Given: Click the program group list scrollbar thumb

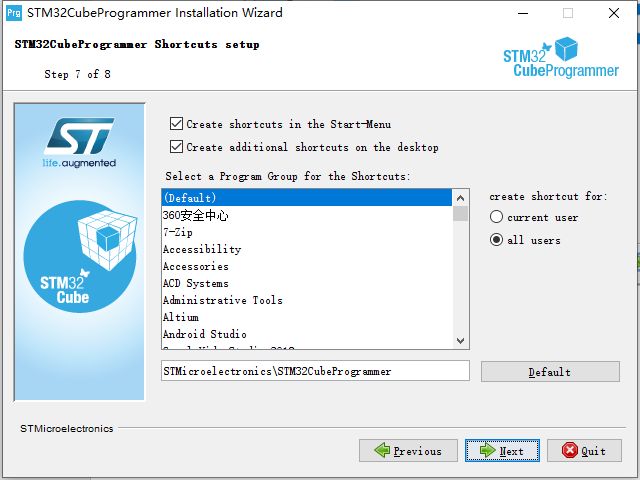Looking at the screenshot, I should pos(460,213).
